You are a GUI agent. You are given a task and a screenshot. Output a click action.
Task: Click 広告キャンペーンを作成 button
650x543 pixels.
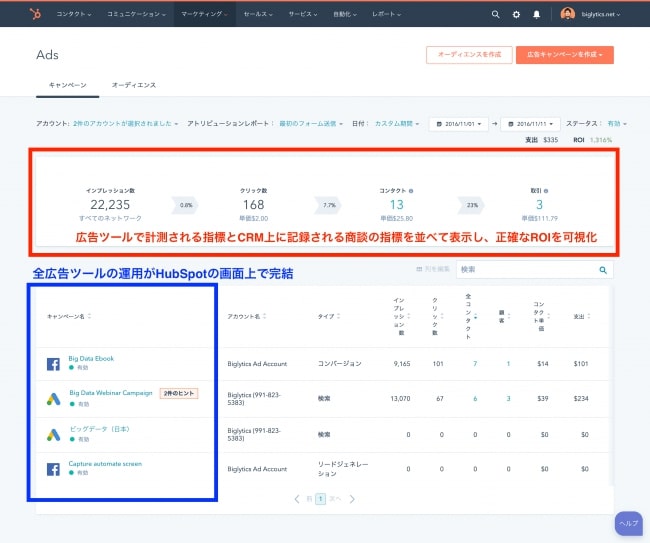(565, 55)
